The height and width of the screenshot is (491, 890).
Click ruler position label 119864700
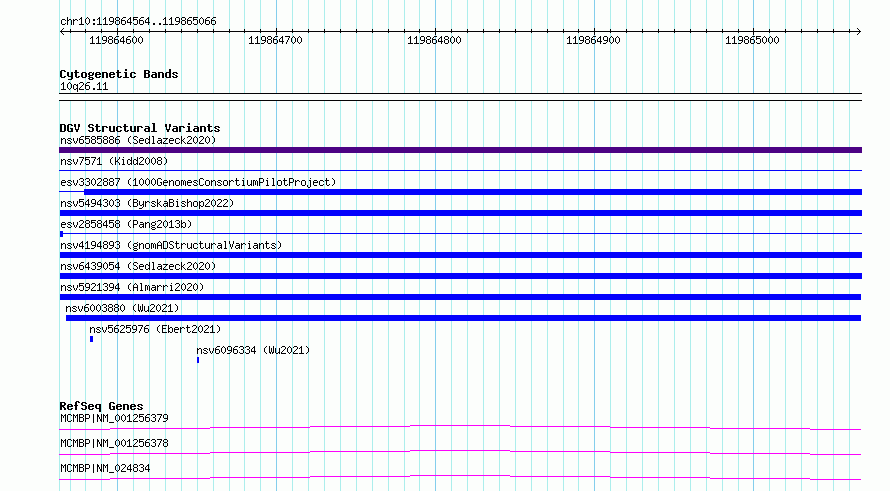[x=275, y=40]
